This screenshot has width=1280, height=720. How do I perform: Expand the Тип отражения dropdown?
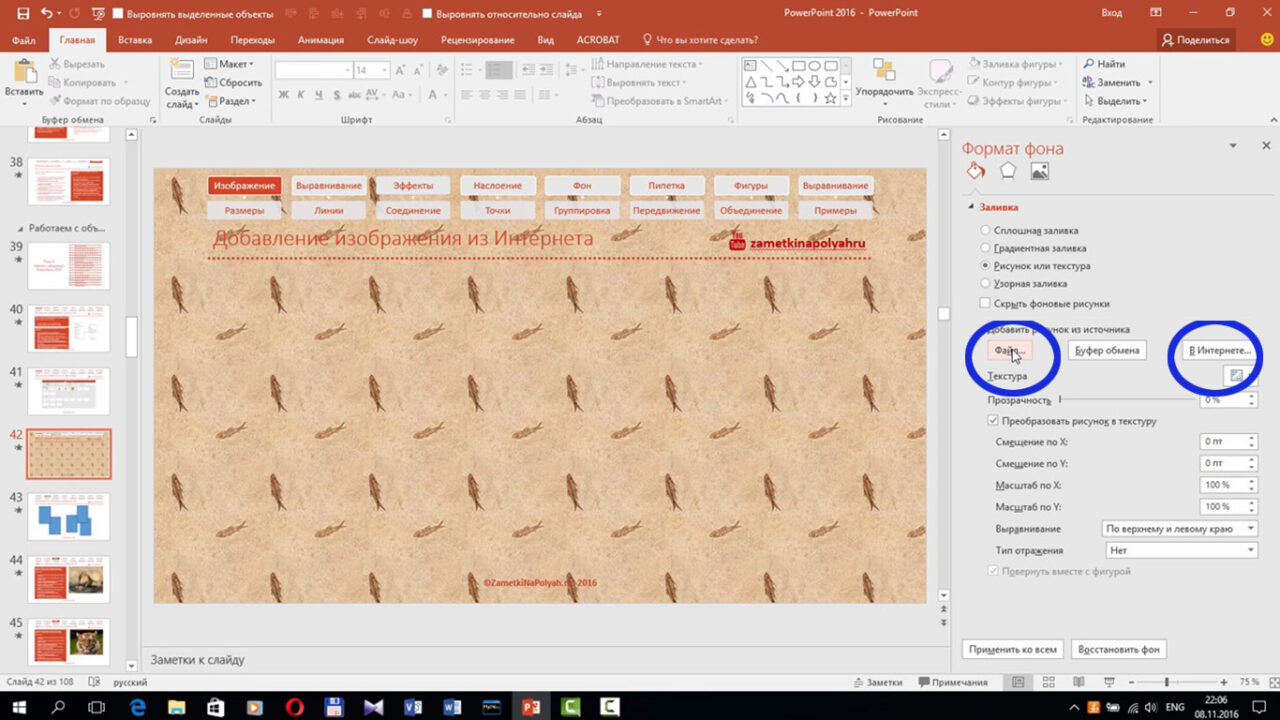(1180, 550)
